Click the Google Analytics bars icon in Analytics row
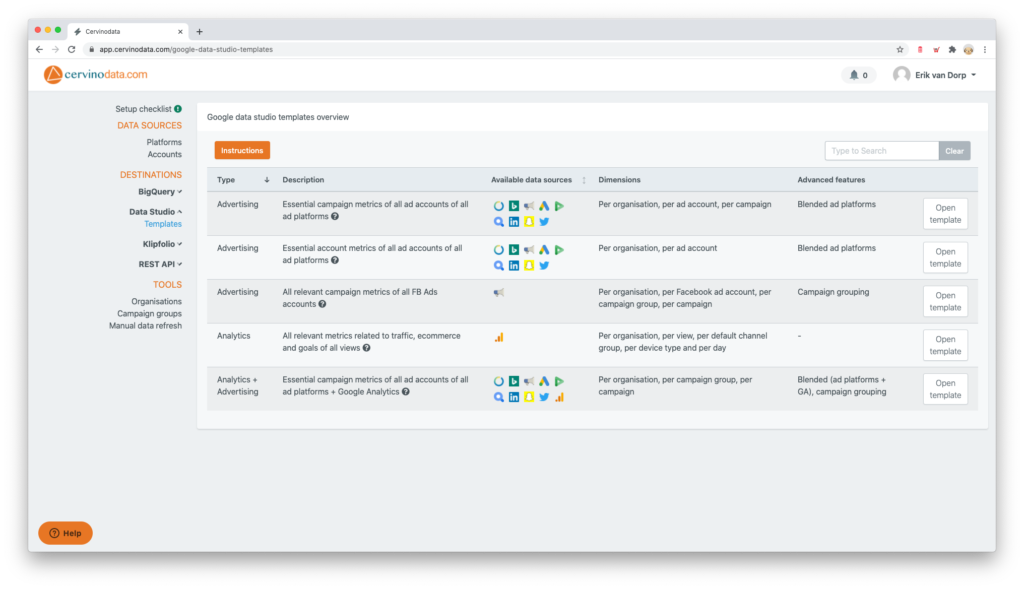The width and height of the screenshot is (1024, 589). (499, 337)
